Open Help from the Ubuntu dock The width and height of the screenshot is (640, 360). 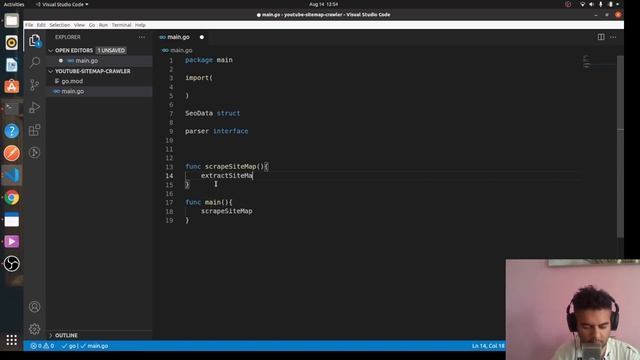11,131
